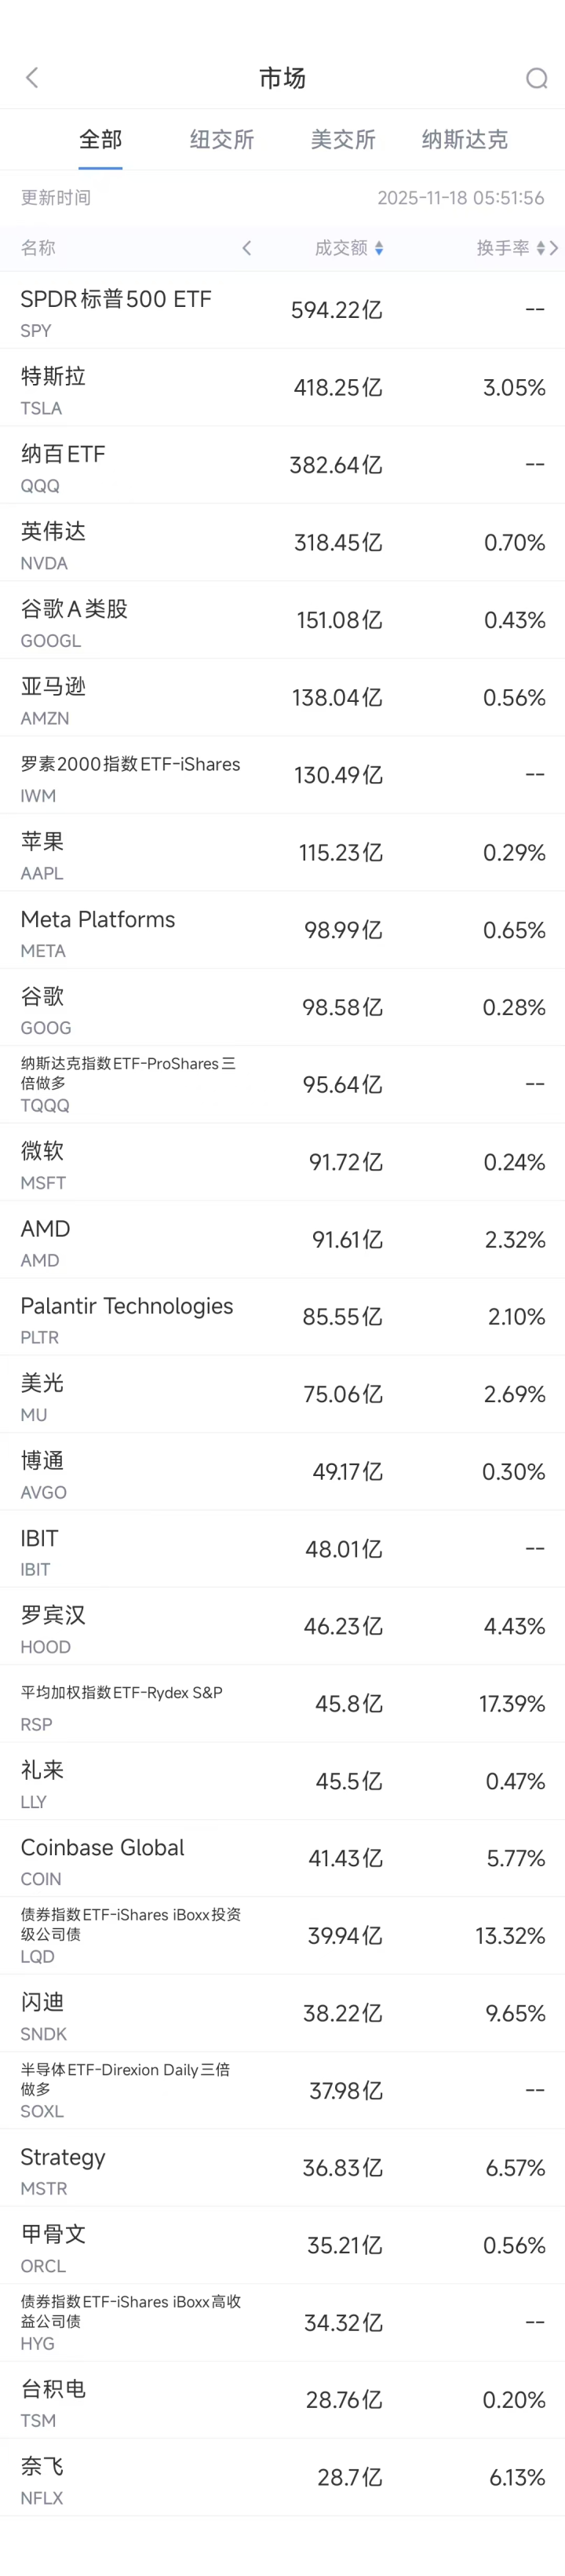Open the 特斯拉 TSLA stock row
Viewport: 565px width, 2576px height.
pyautogui.click(x=282, y=388)
